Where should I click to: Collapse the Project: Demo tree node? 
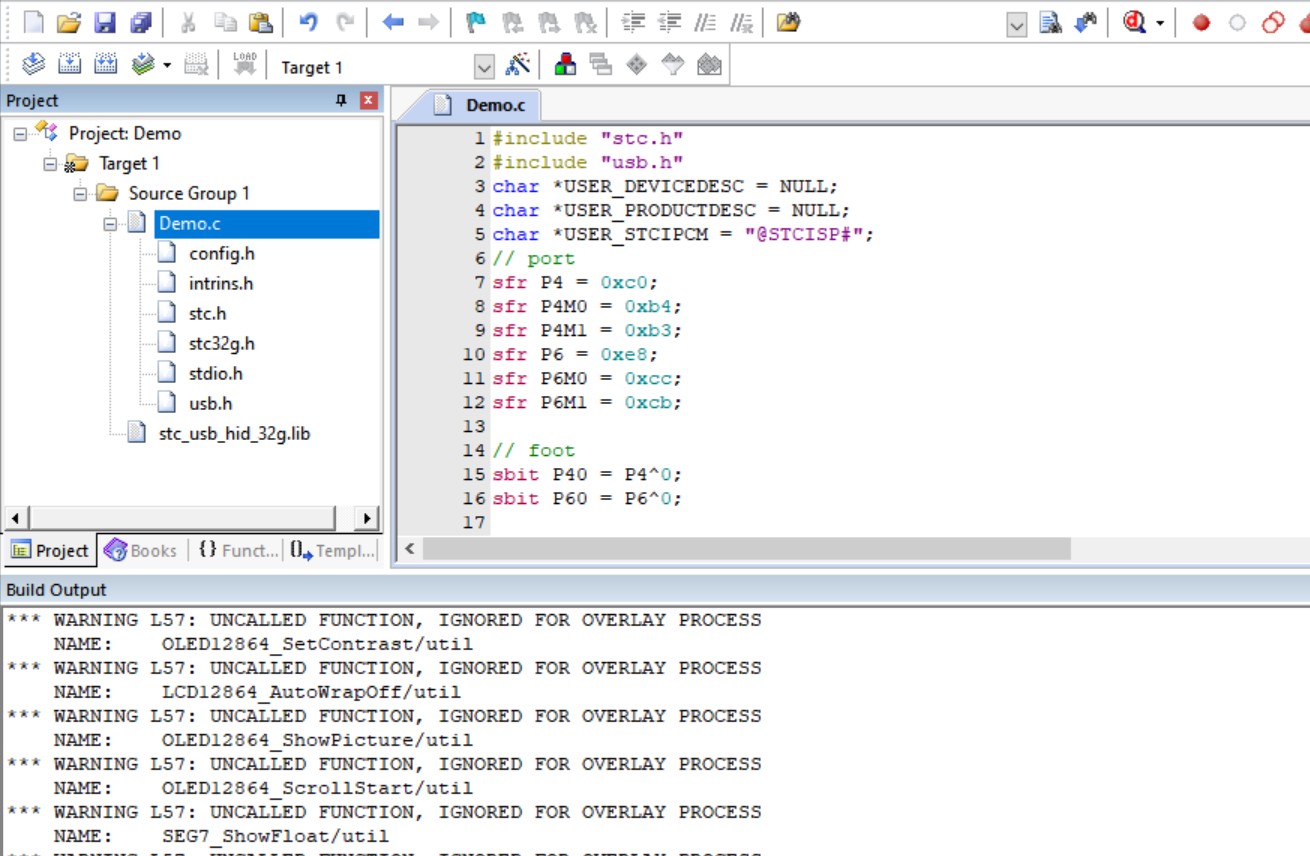[20, 133]
